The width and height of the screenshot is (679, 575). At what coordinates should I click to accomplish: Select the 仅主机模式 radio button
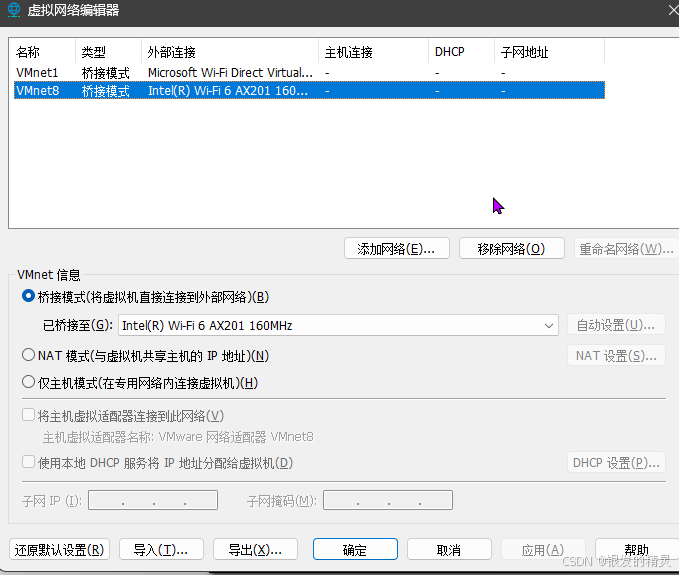tap(28, 382)
